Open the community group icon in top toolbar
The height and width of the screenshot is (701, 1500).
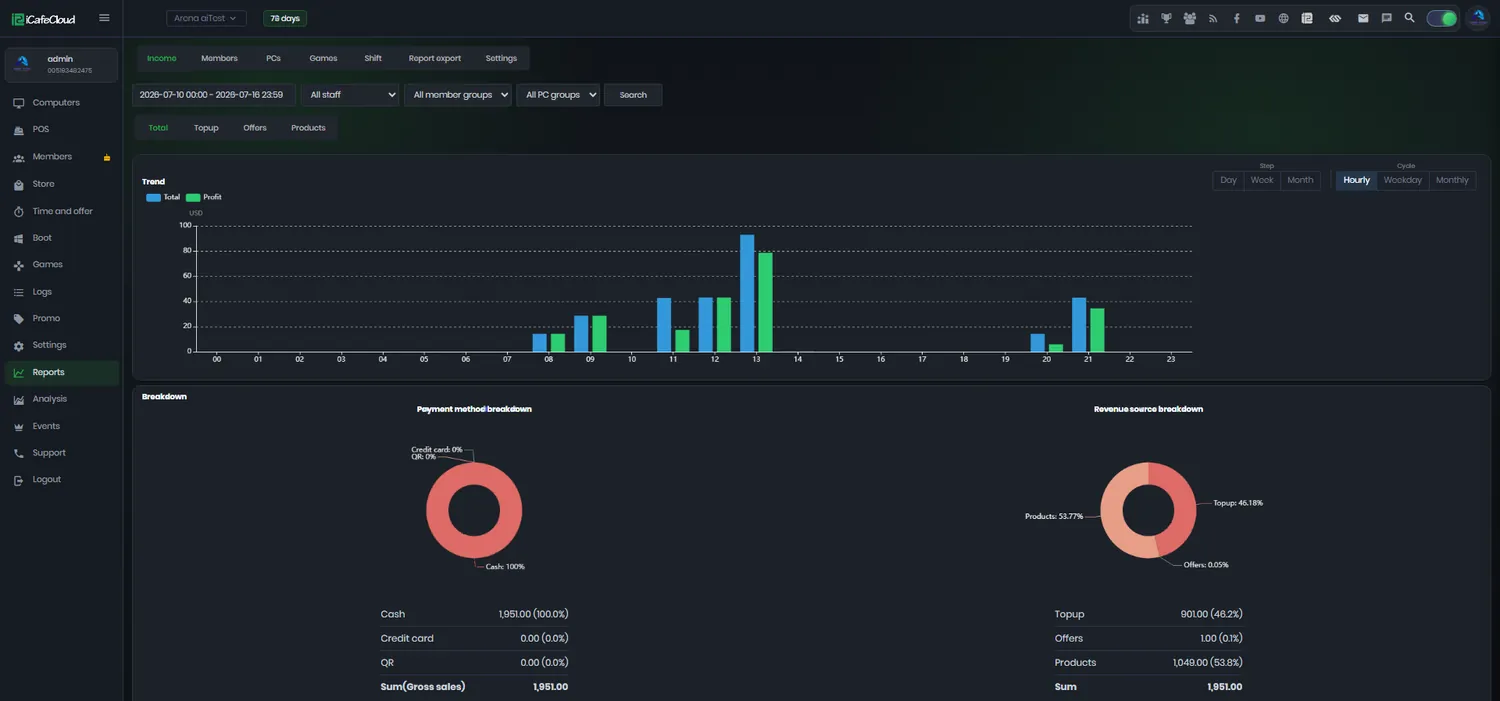click(1190, 18)
